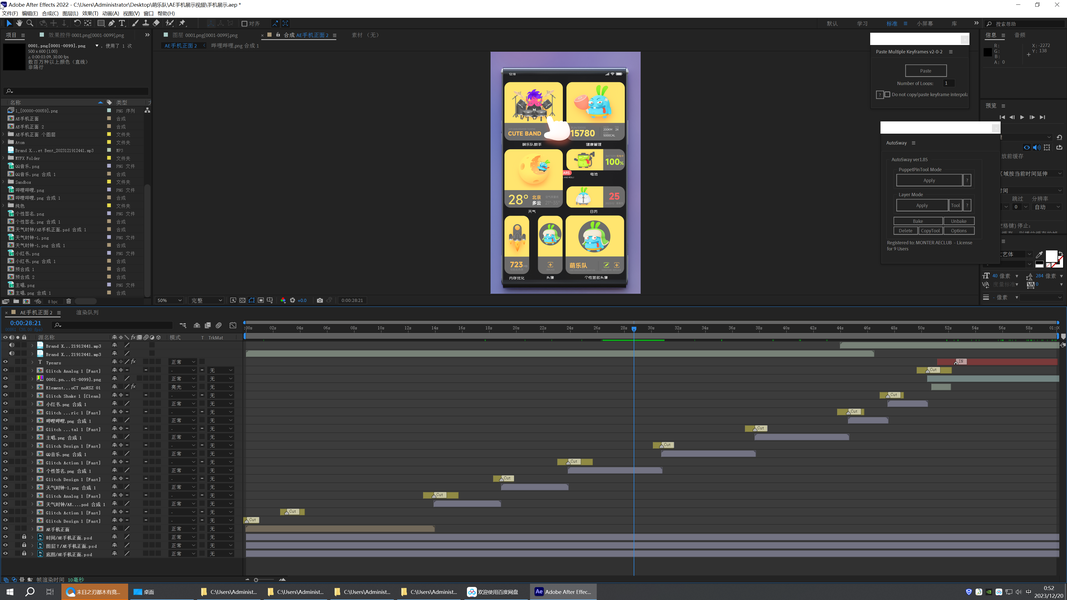Select the Brush tool
The width and height of the screenshot is (1067, 600).
pyautogui.click(x=135, y=23)
